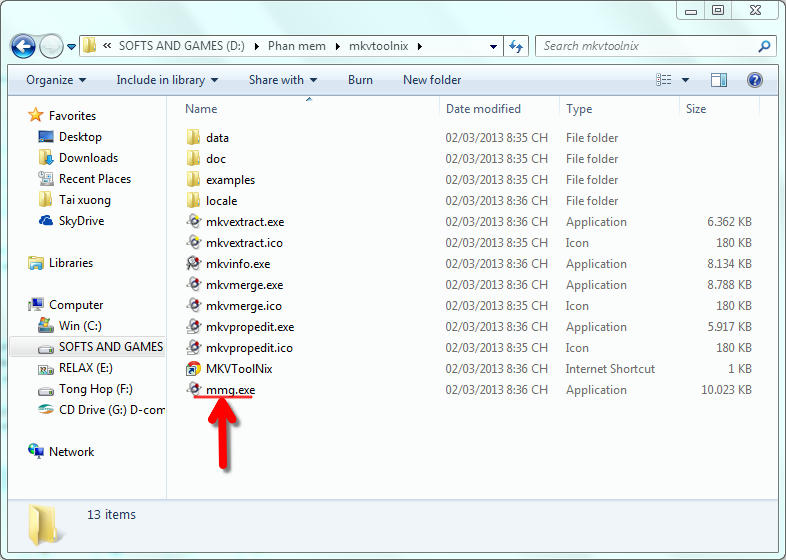This screenshot has height=560, width=786.
Task: Sort by the Date modified column header
Action: [x=483, y=109]
